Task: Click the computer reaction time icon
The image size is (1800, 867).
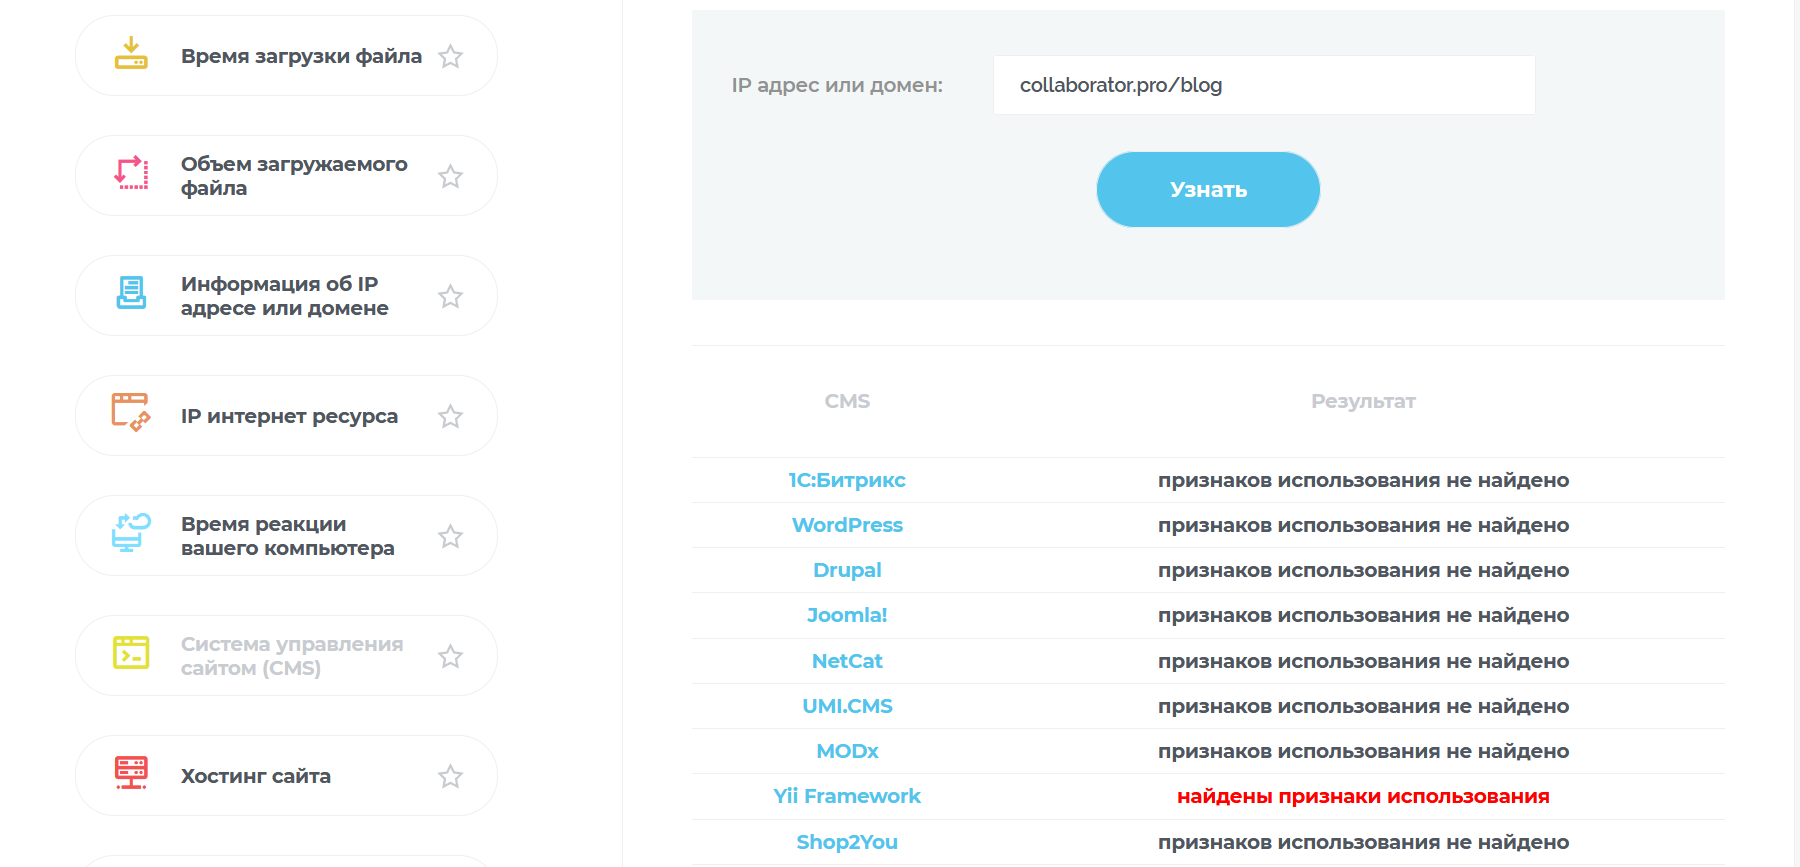Action: click(x=131, y=533)
